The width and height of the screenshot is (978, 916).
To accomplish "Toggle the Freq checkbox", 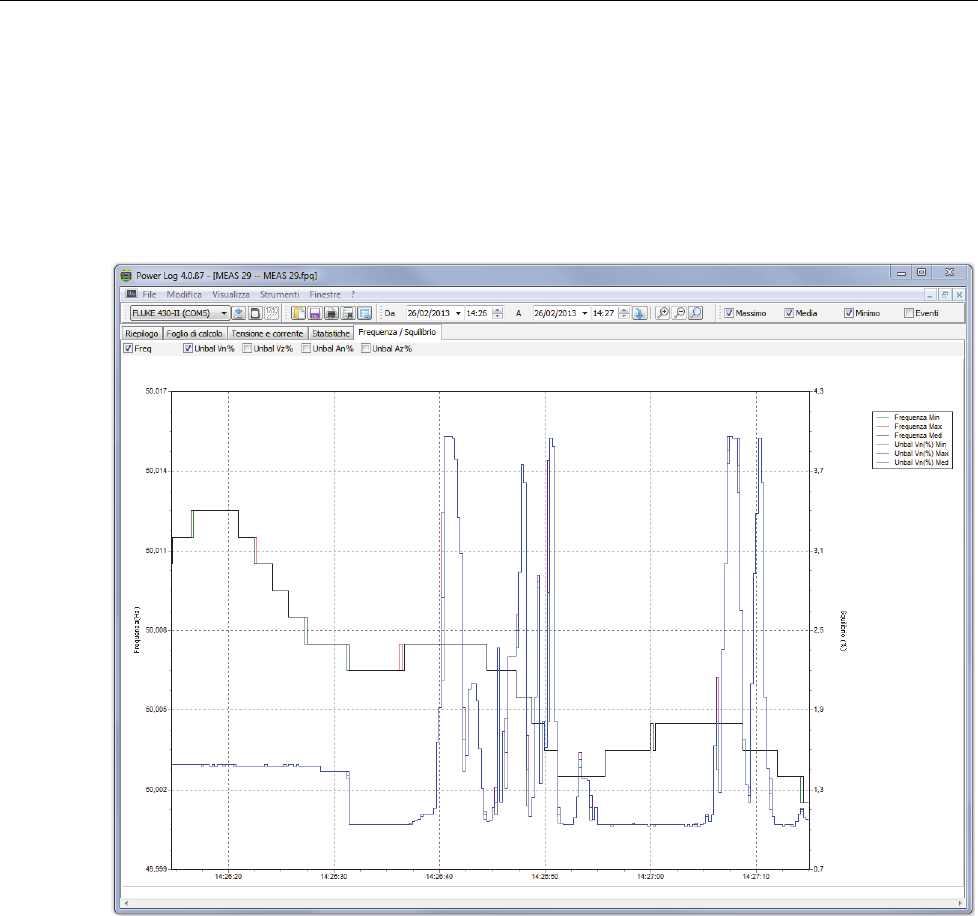I will [128, 349].
